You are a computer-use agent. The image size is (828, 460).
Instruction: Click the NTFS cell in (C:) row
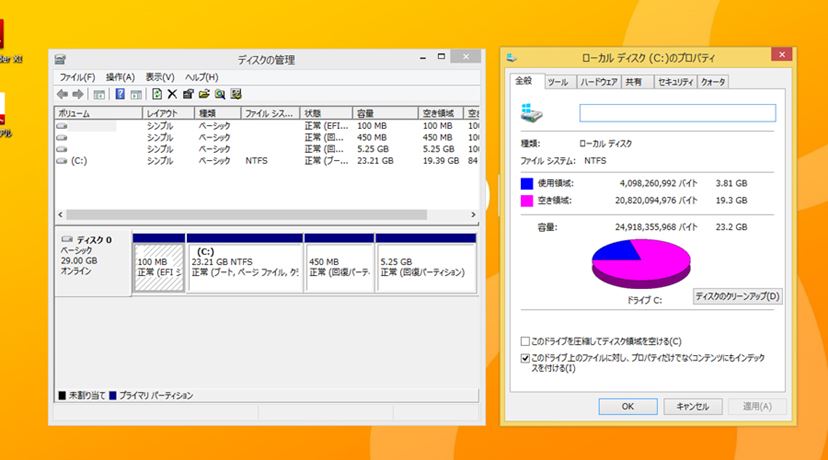[257, 161]
